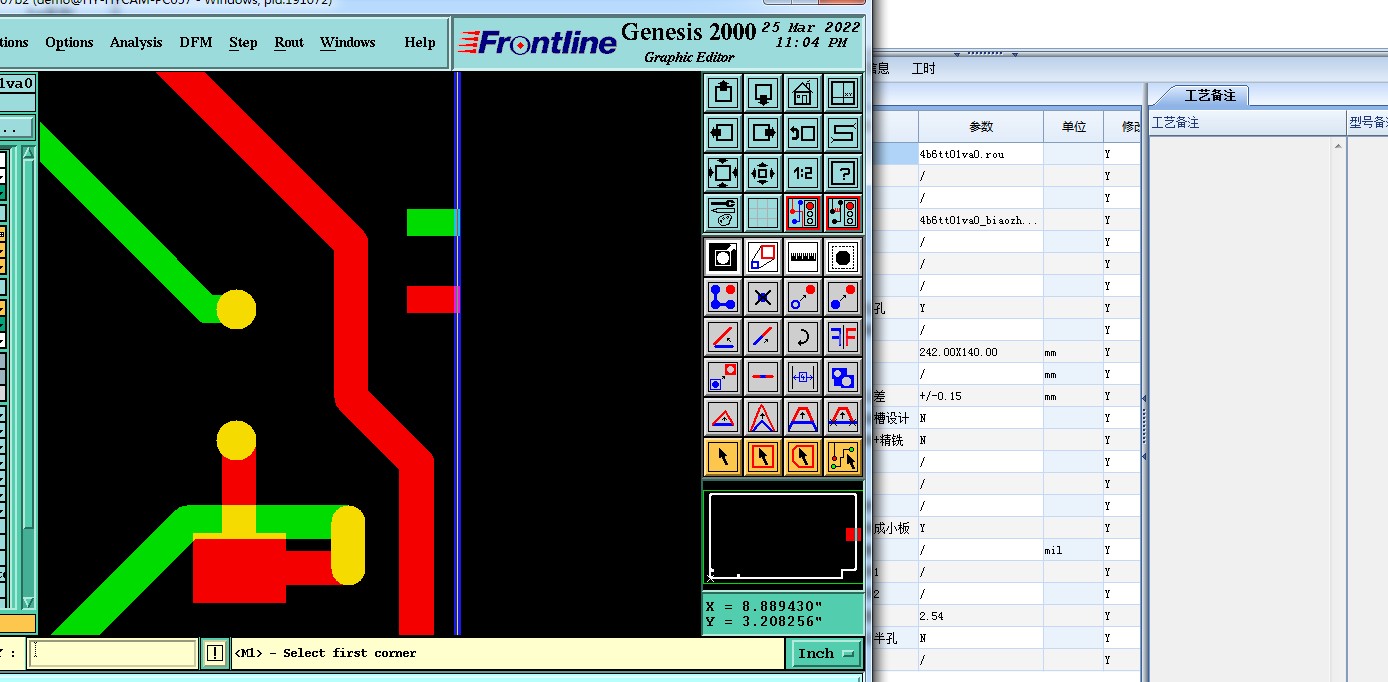Screen dimensions: 1388x682
Task: Click the notes panel scroll-up arrow
Action: (1339, 147)
